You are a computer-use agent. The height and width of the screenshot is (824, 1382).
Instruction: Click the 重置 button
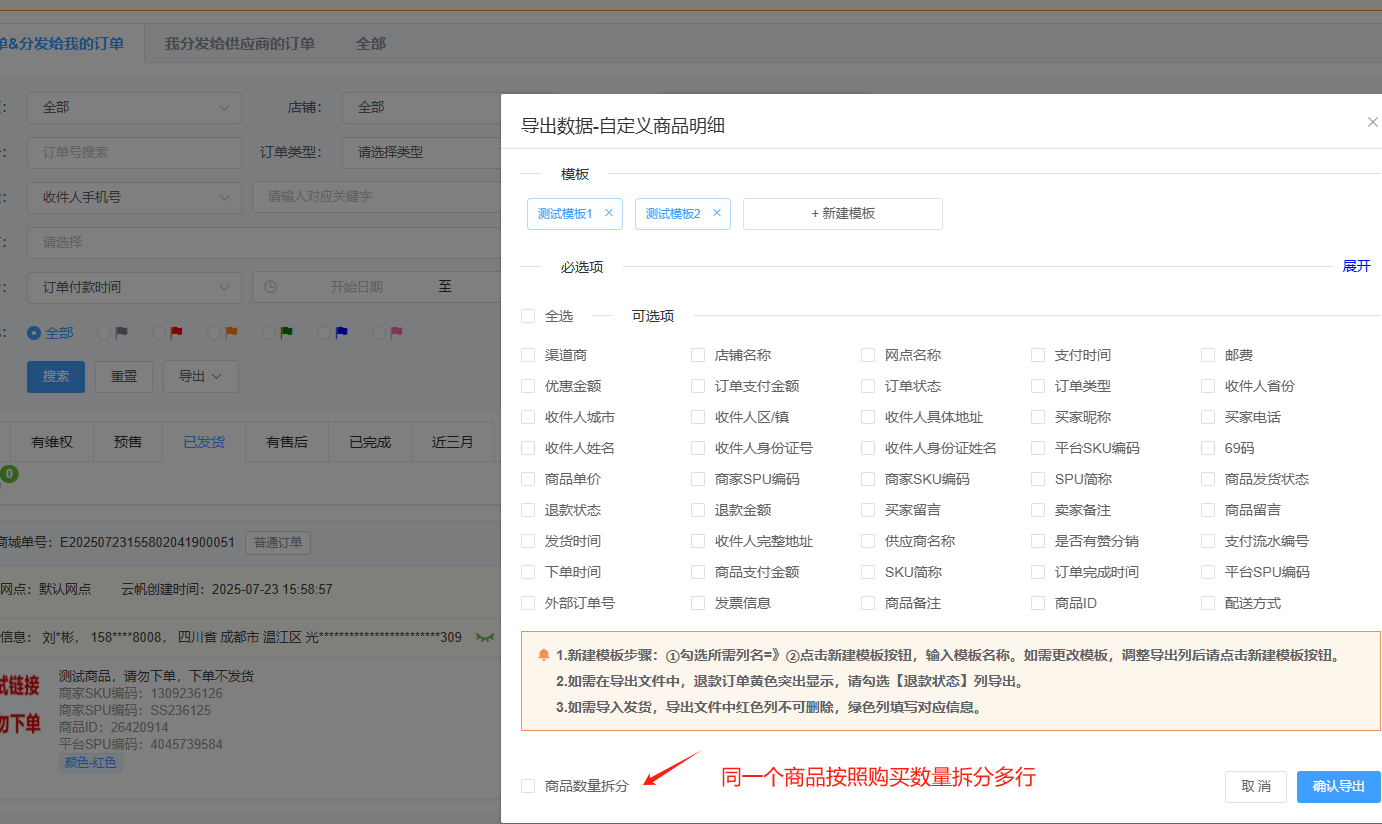124,376
